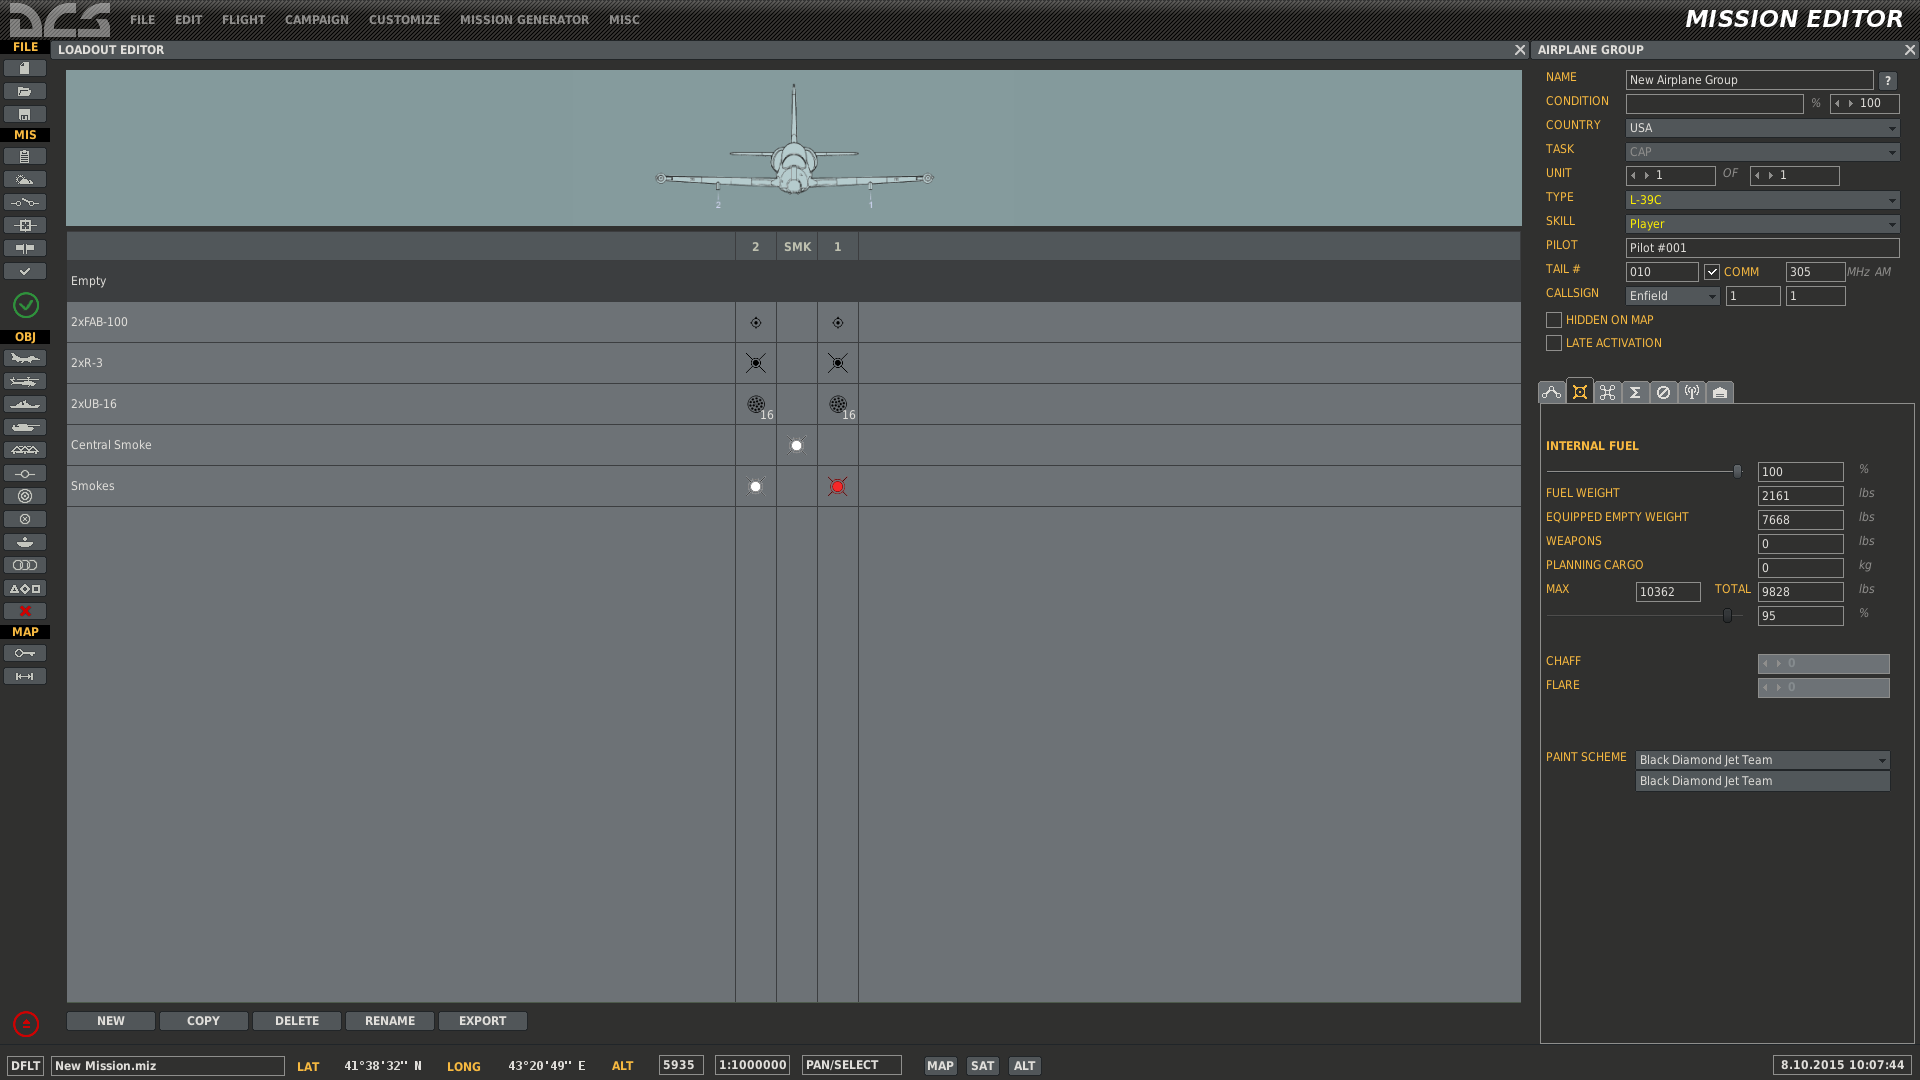This screenshot has height=1080, width=1920.
Task: Select UB-16 rocket pod on pylon 2
Action: (x=757, y=404)
